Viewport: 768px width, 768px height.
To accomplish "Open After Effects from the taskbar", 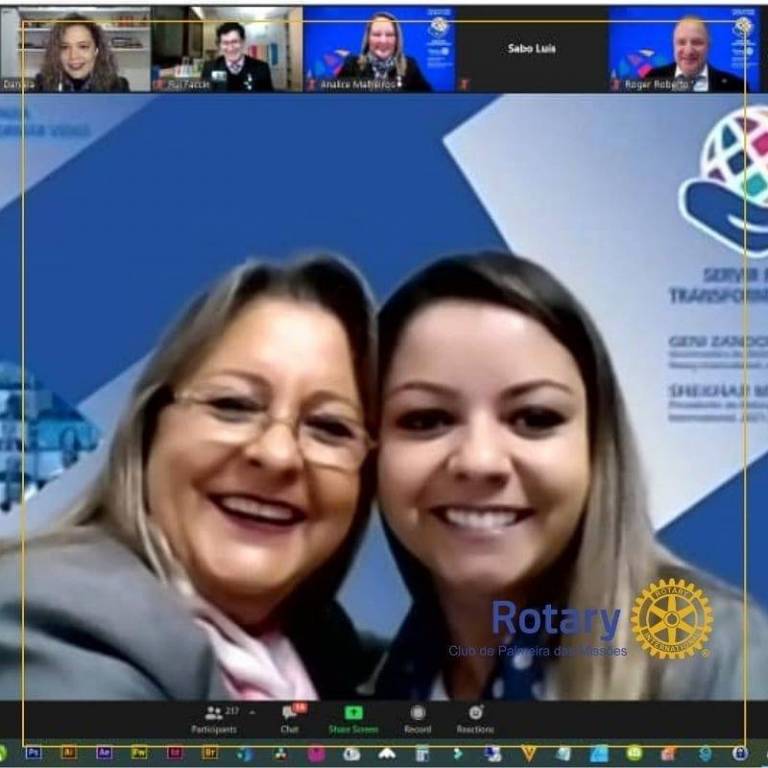I will [104, 753].
